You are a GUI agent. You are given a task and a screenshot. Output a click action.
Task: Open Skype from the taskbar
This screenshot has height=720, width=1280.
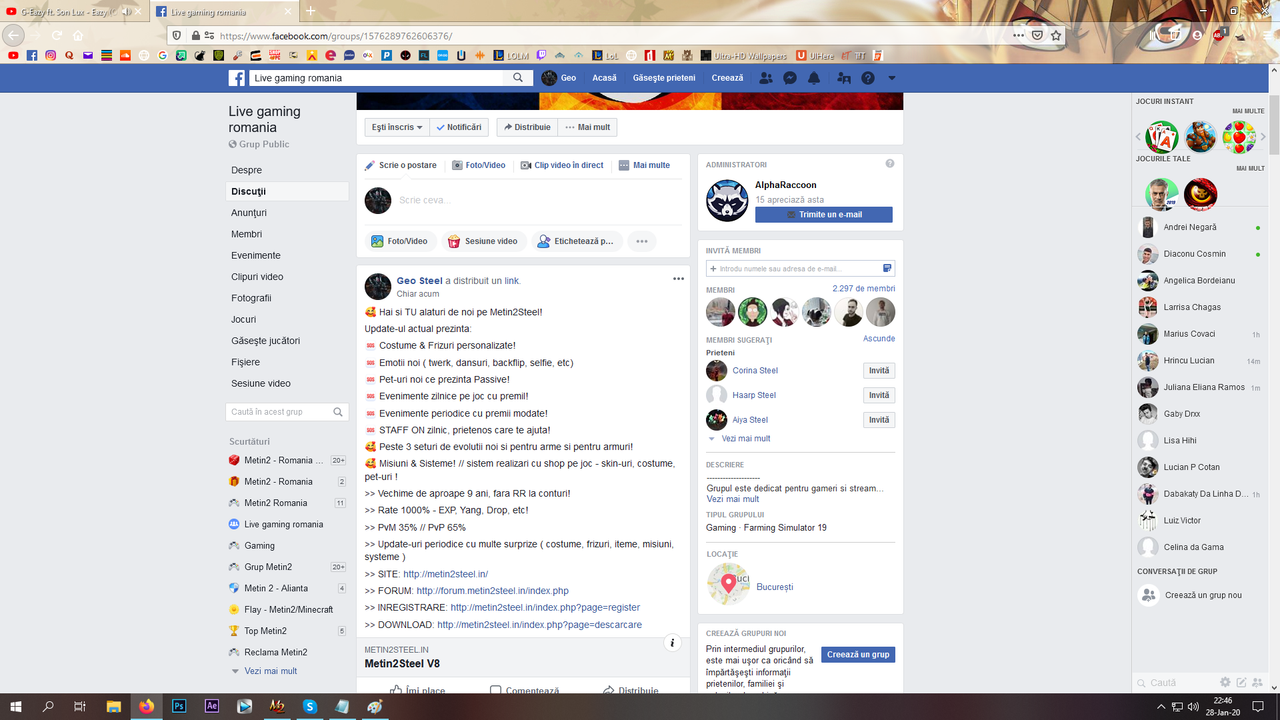310,706
